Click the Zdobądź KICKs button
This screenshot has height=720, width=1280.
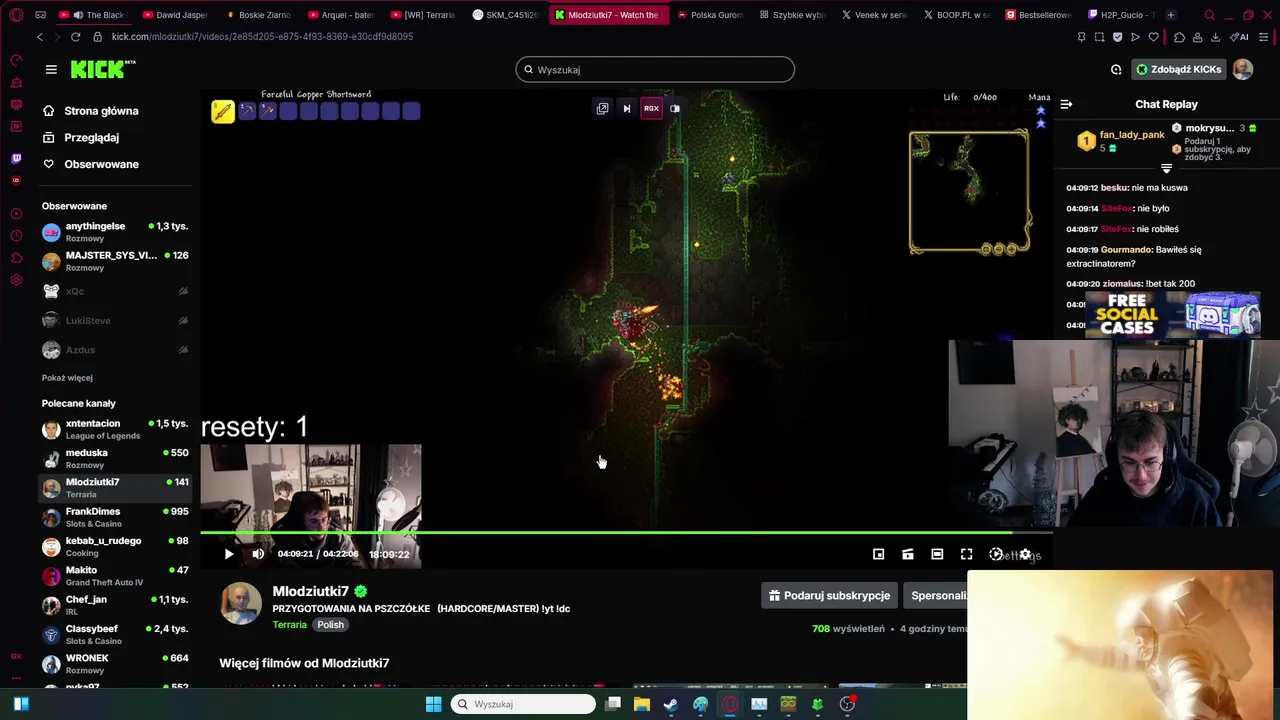(x=1179, y=69)
